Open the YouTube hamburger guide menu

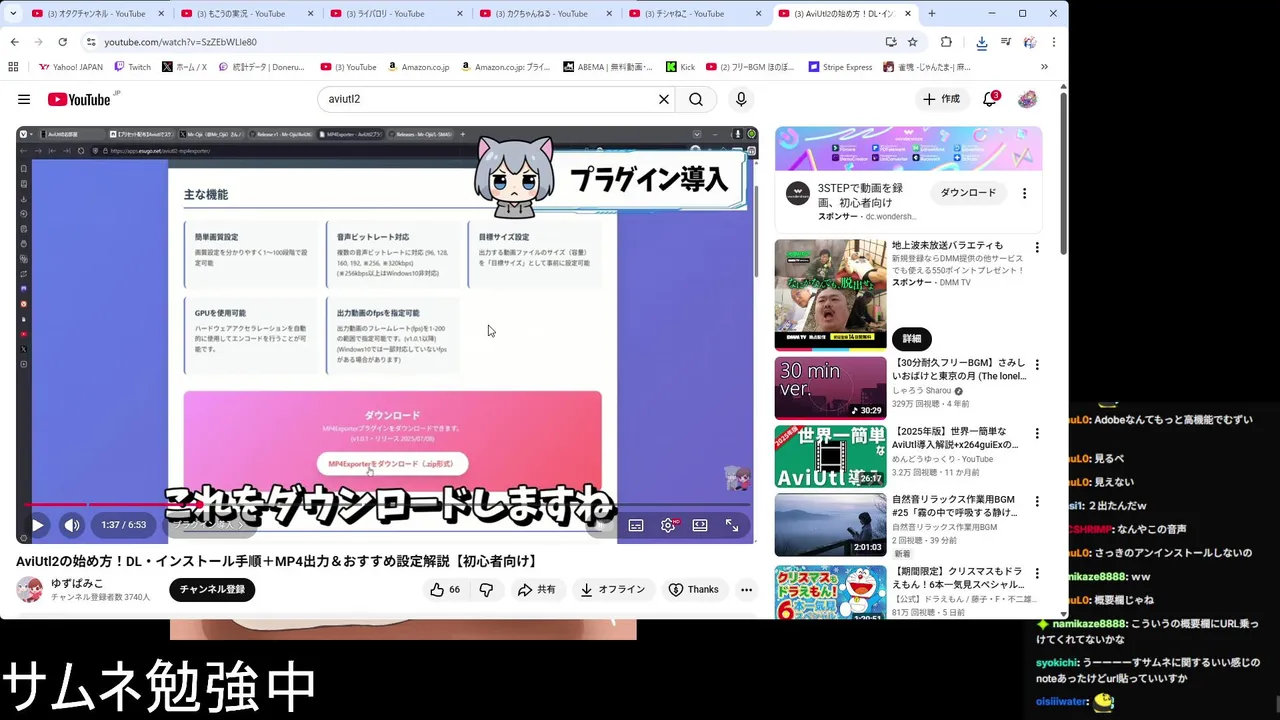click(x=24, y=99)
